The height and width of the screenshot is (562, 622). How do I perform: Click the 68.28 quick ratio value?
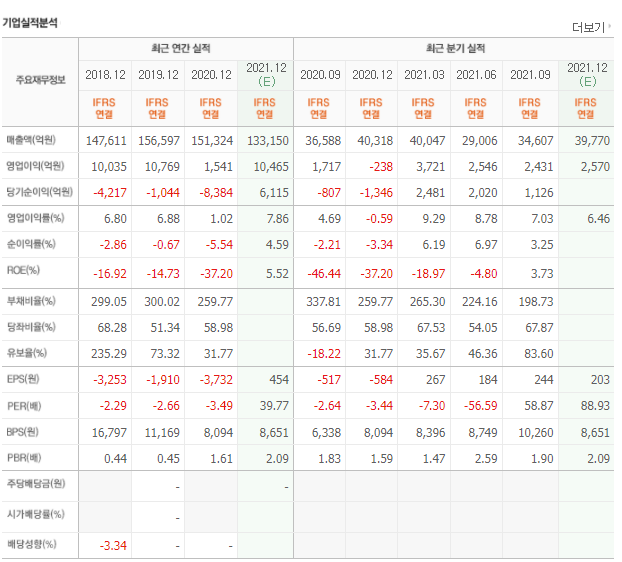[112, 328]
